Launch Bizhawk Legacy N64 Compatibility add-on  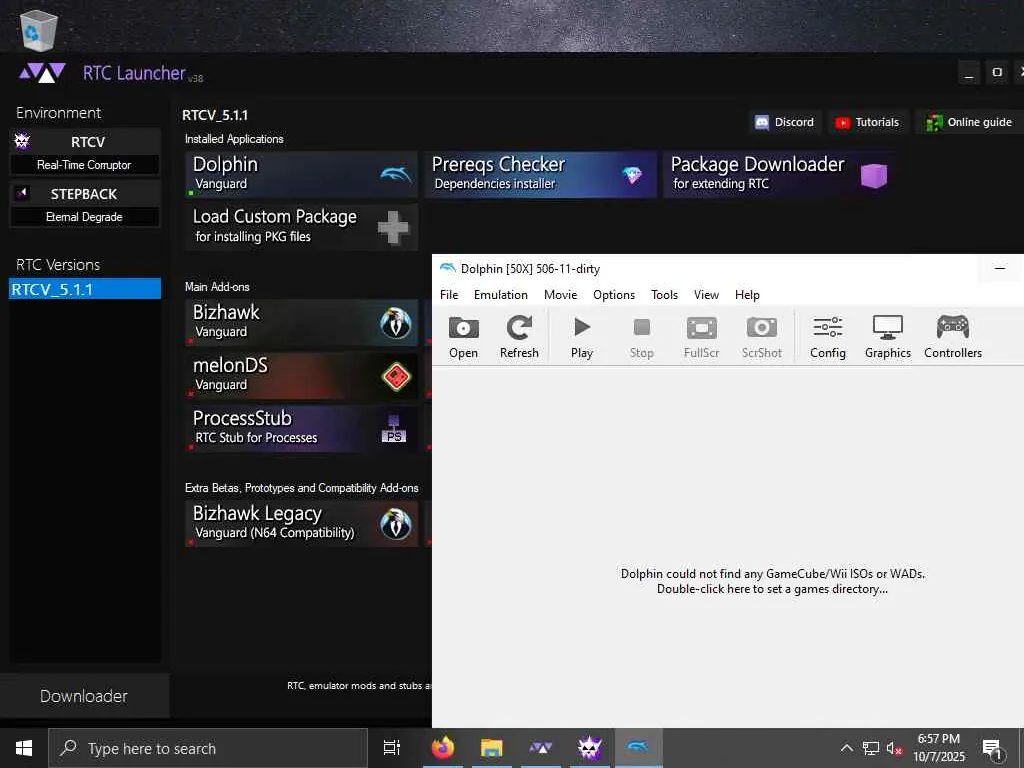click(x=301, y=524)
